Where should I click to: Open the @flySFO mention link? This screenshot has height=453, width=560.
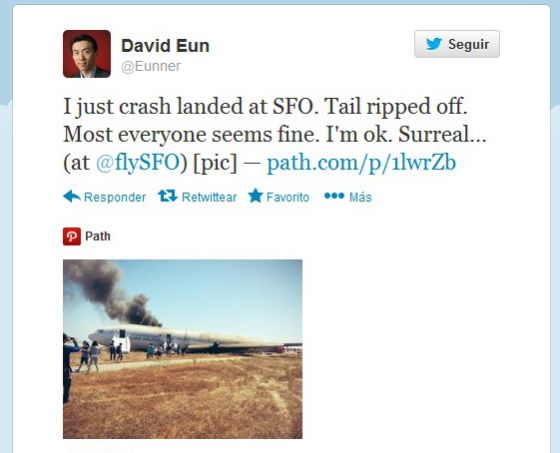pos(138,162)
